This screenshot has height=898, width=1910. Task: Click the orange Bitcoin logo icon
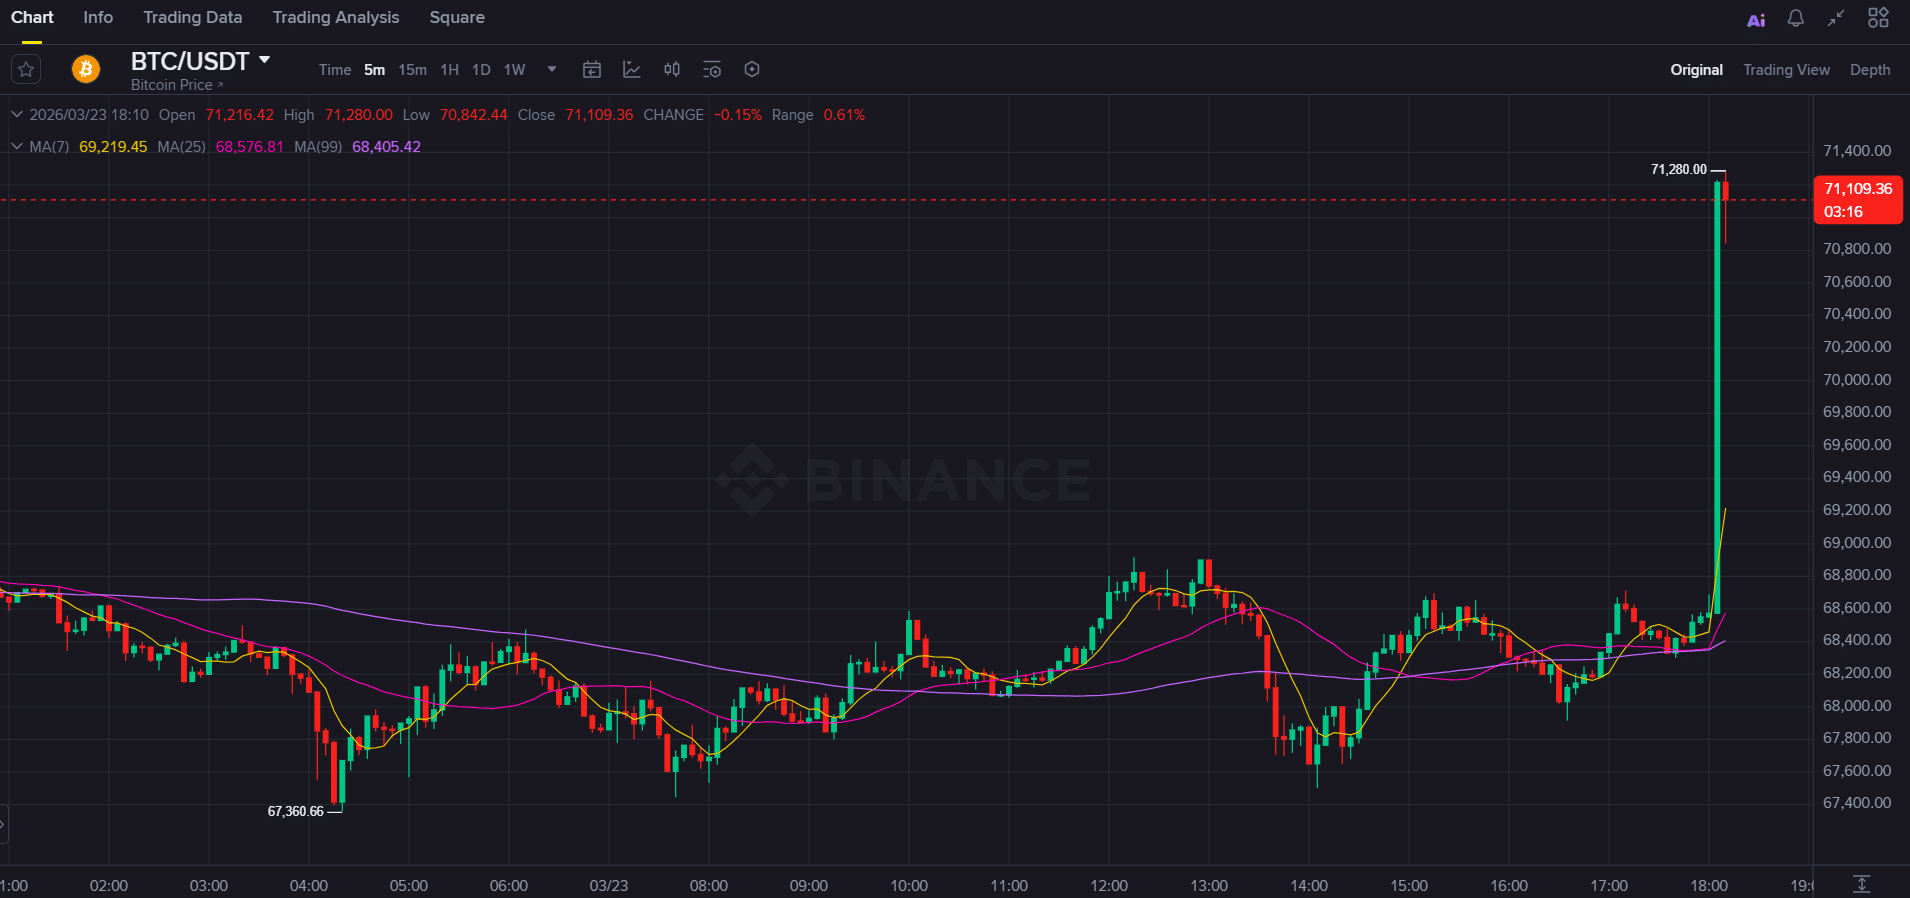click(x=86, y=69)
